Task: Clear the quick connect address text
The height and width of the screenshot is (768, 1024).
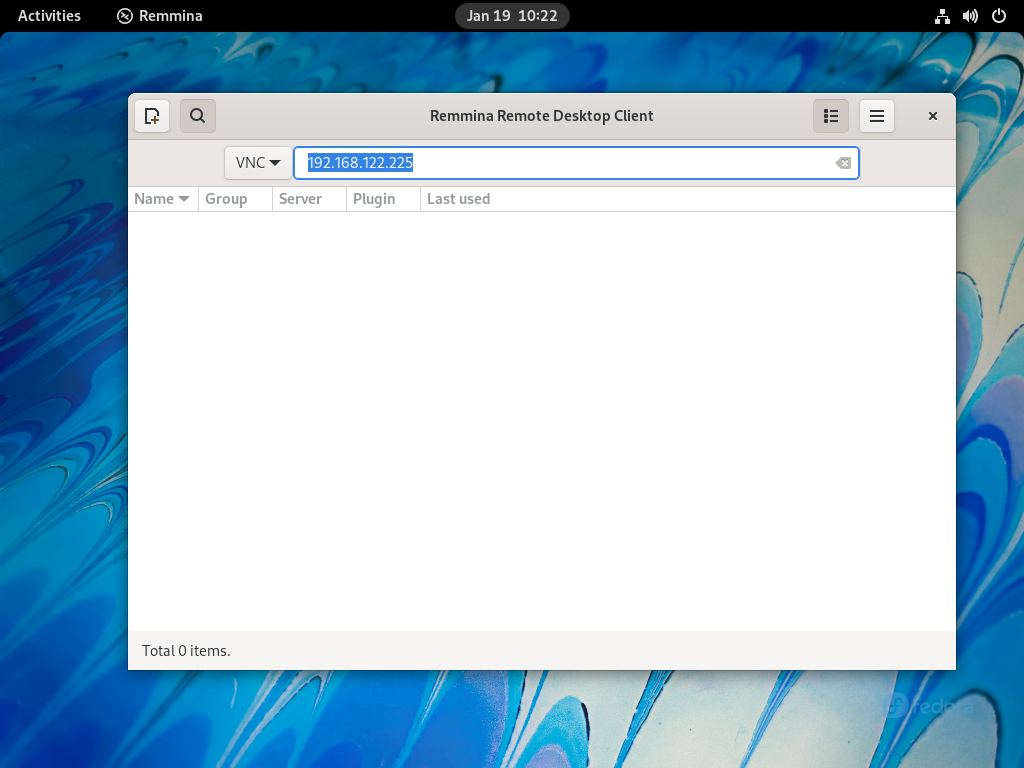Action: click(x=843, y=163)
